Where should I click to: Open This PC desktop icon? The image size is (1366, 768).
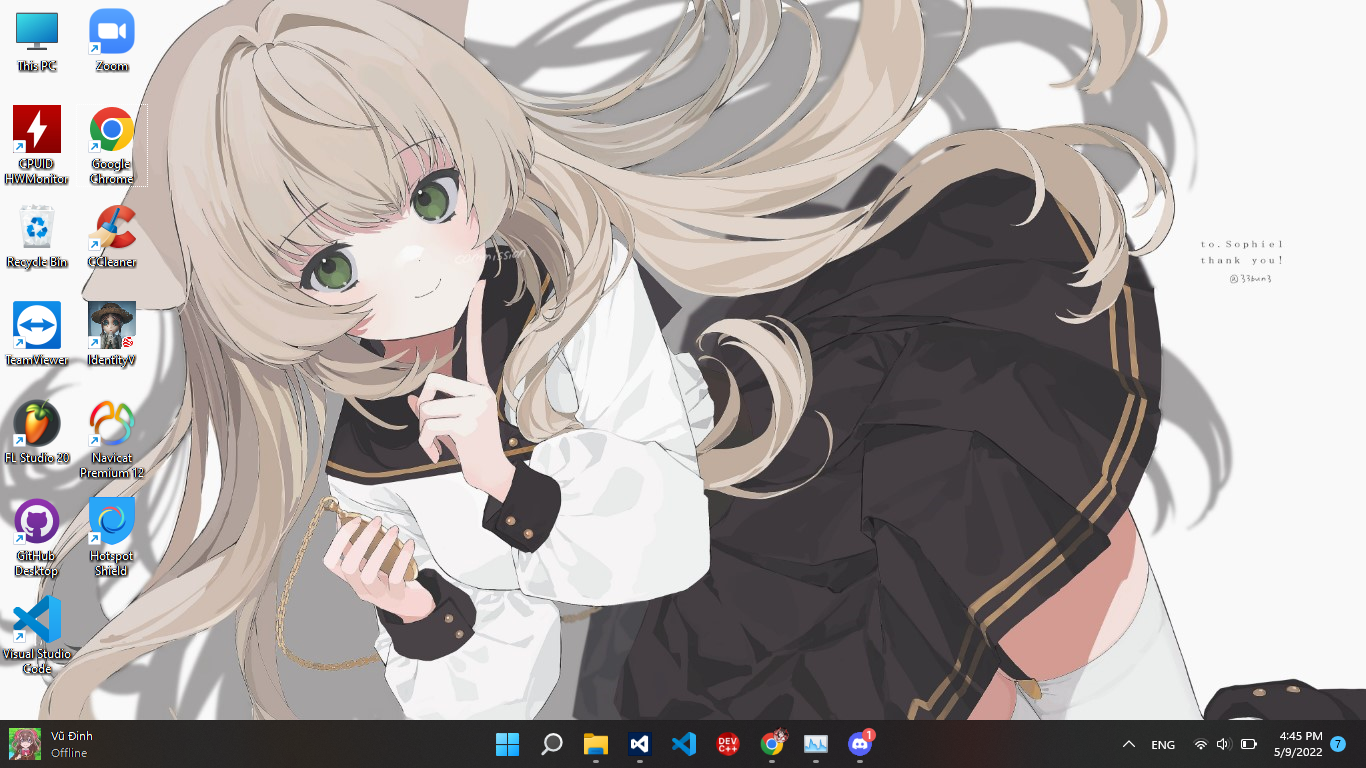[37, 41]
